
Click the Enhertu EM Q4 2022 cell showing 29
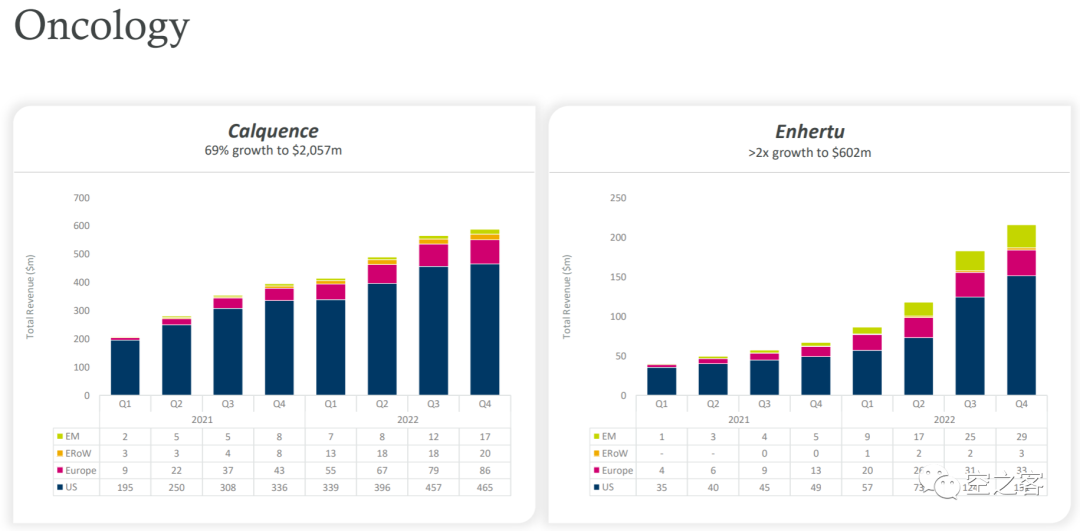pos(1021,437)
